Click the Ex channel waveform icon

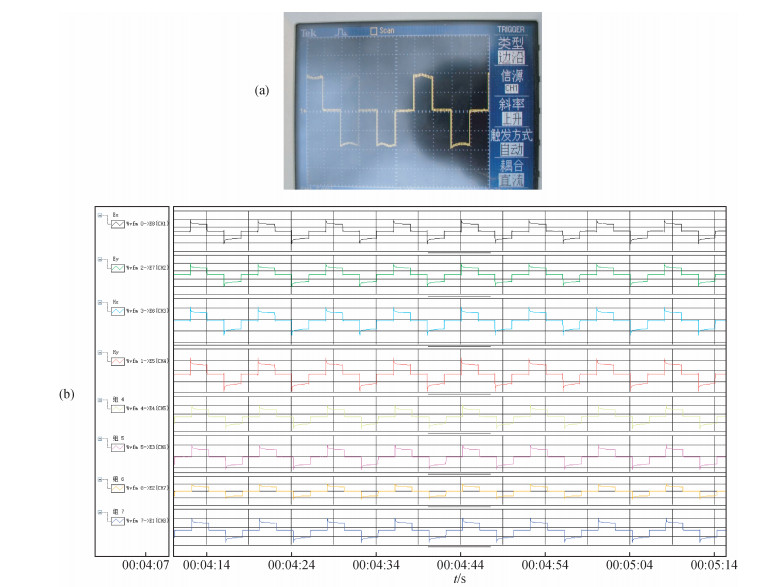click(117, 225)
